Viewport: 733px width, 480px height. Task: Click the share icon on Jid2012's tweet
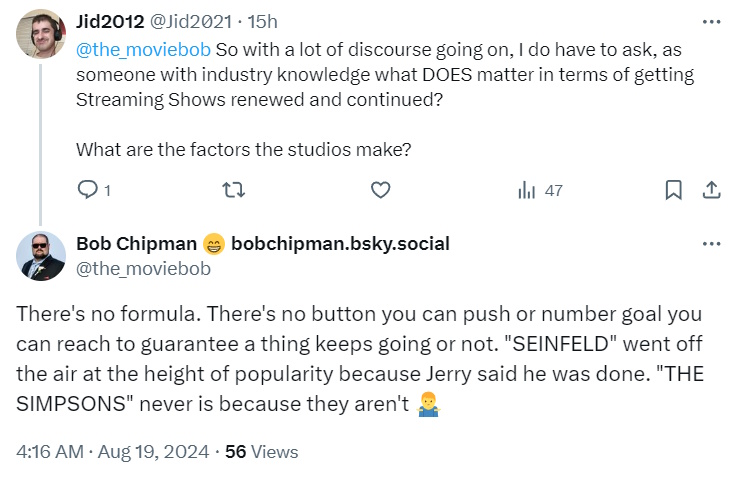tap(711, 190)
